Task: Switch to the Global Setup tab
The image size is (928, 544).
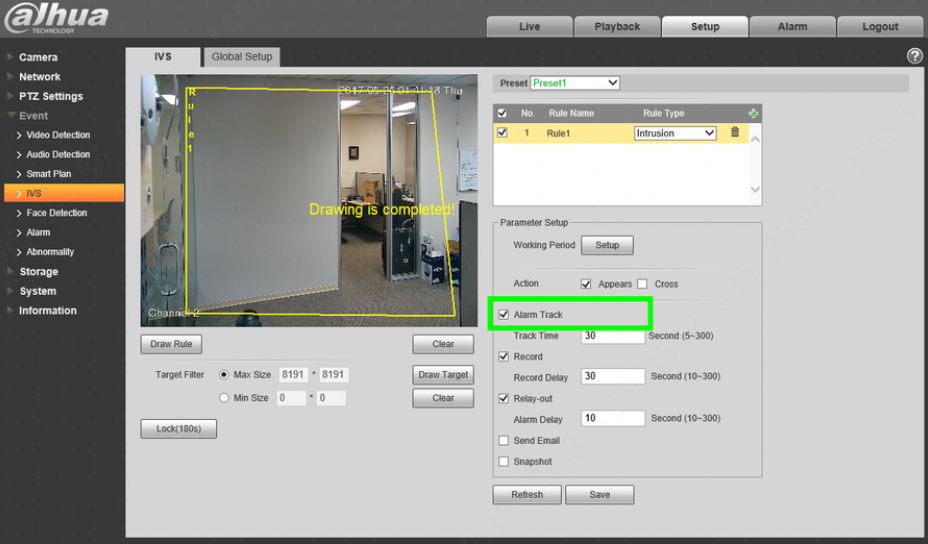Action: pos(241,57)
